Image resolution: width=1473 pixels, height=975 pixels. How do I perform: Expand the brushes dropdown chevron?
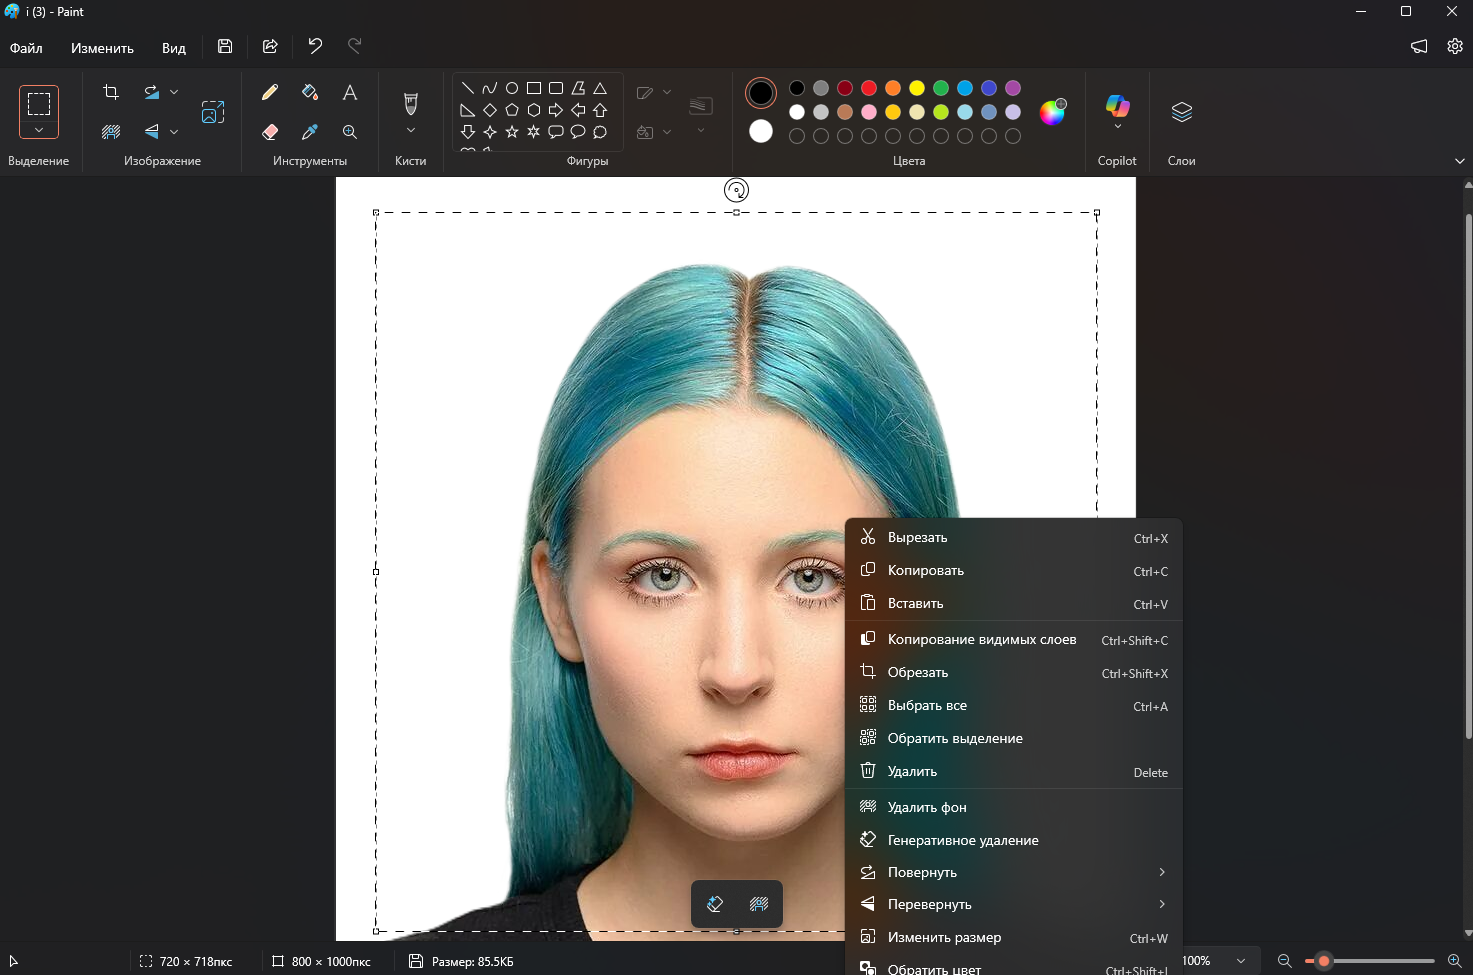point(410,131)
